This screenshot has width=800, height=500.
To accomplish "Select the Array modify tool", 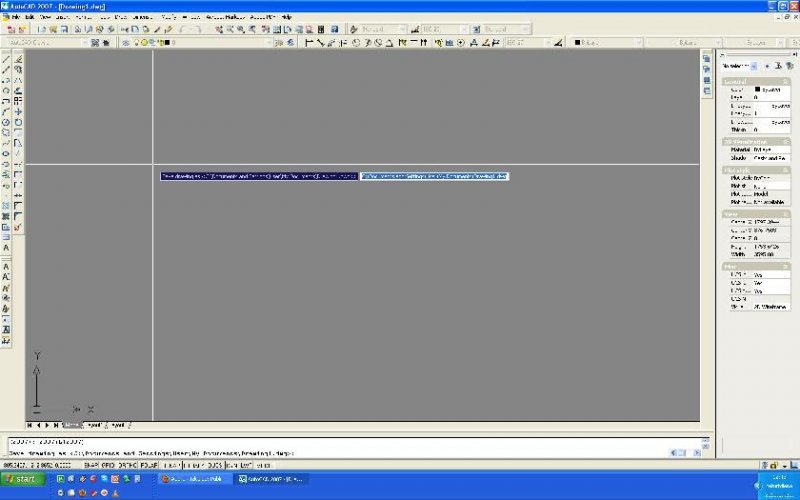I will (18, 101).
